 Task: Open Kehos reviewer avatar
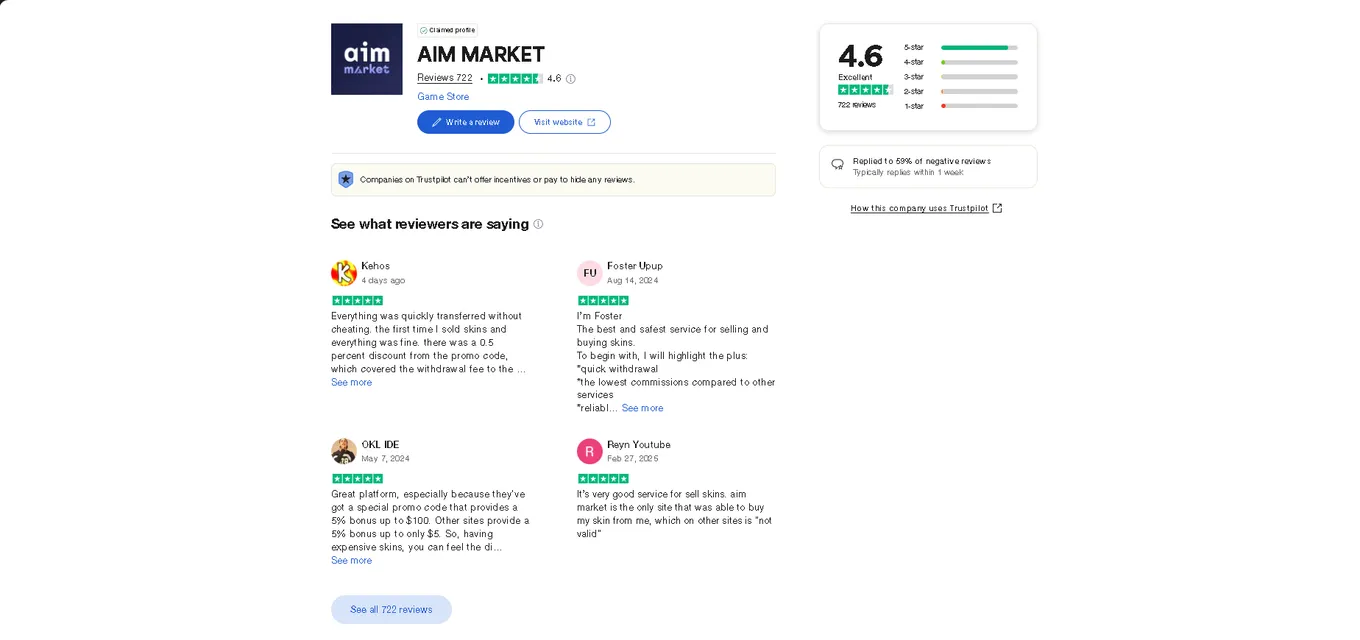coord(344,273)
